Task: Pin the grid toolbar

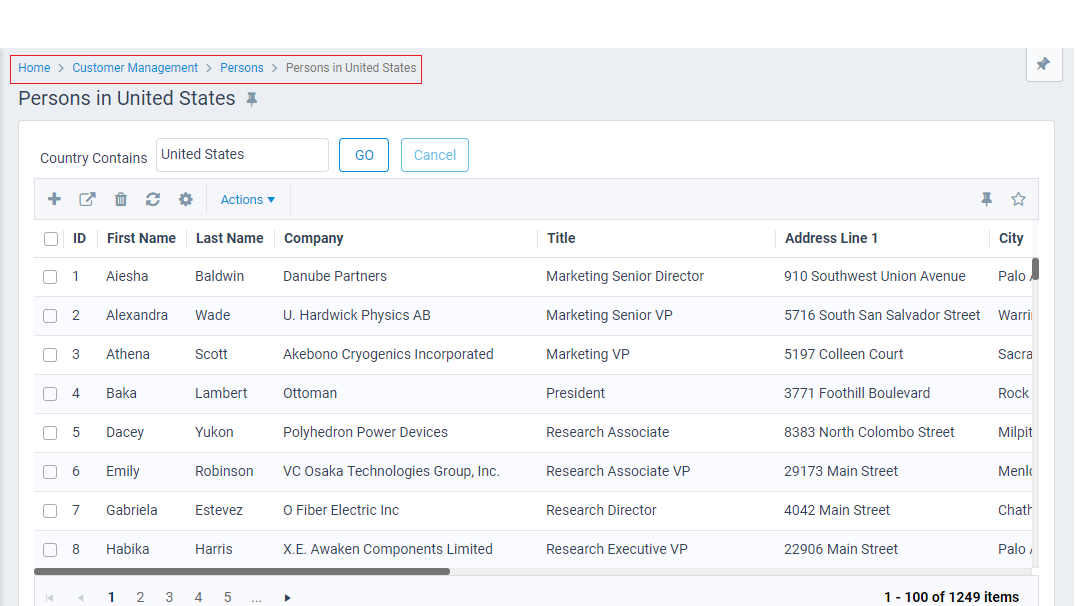Action: pos(986,199)
